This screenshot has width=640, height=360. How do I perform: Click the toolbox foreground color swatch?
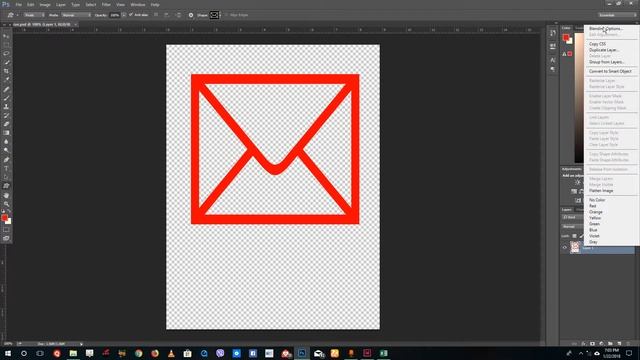4,218
